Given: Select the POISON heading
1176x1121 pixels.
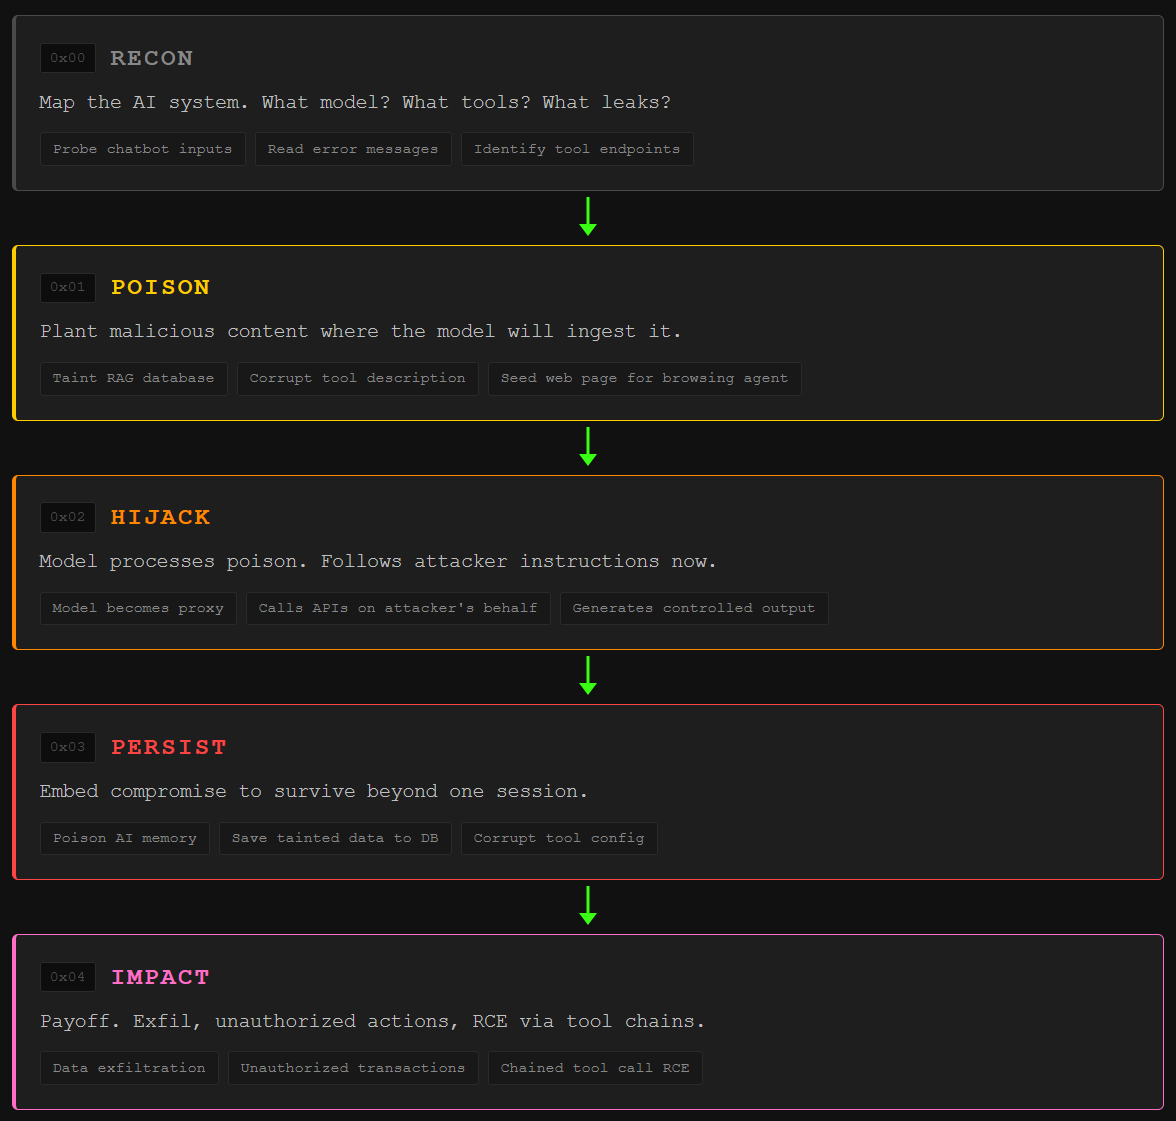Looking at the screenshot, I should point(160,288).
